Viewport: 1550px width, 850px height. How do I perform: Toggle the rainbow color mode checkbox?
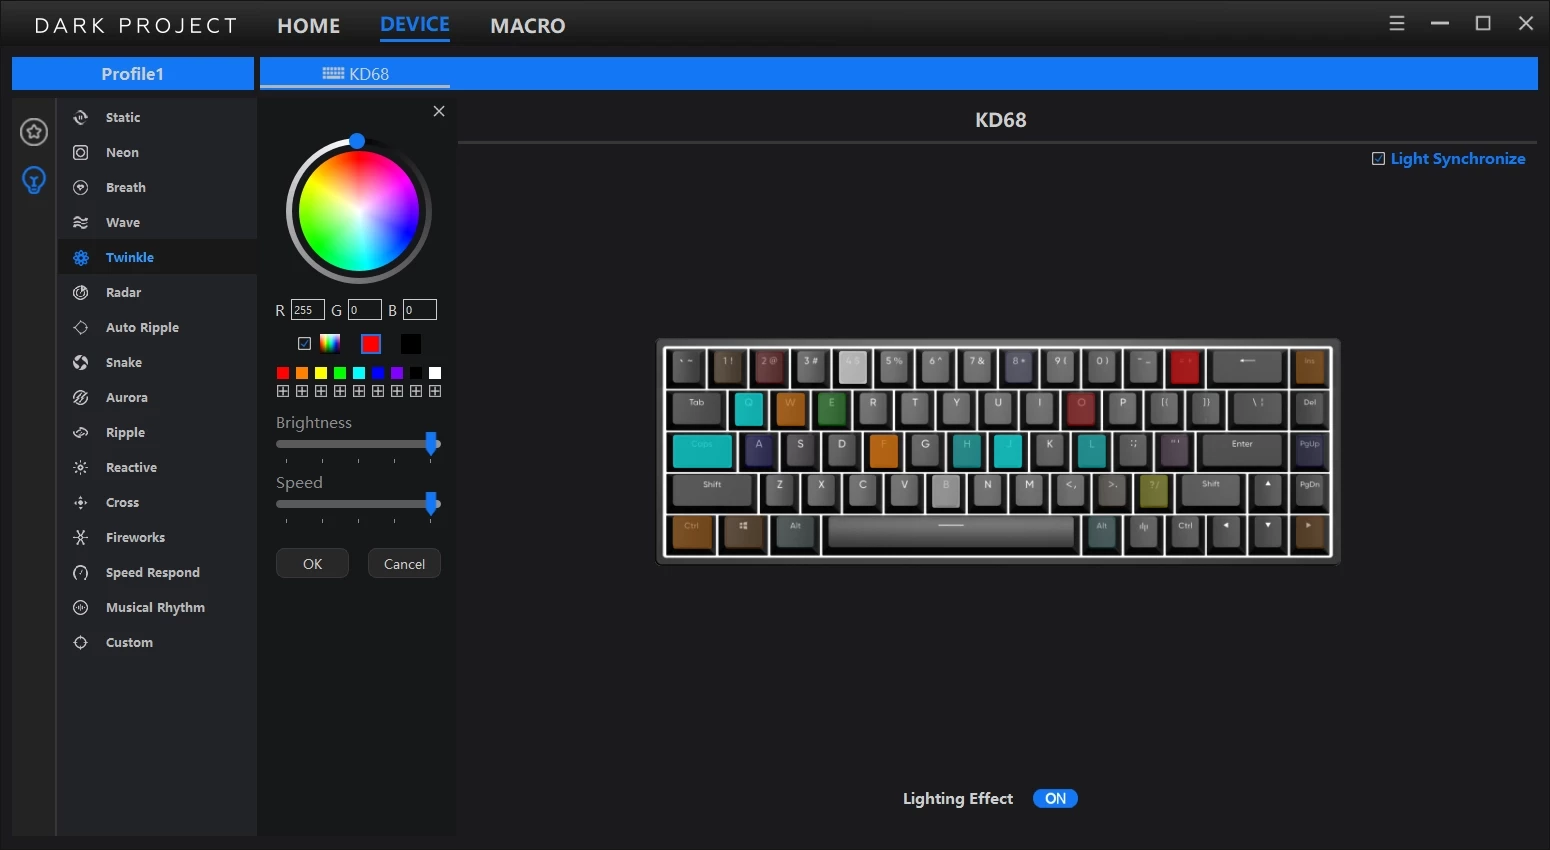click(x=305, y=344)
